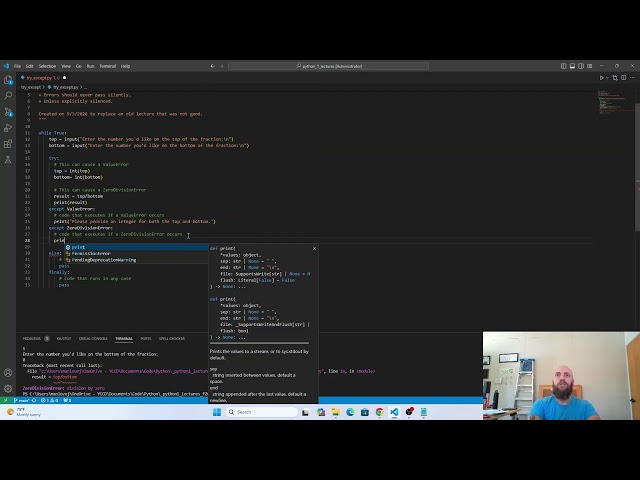
Task: Choose the PermissionError autocomplete suggestion
Action: tap(137, 253)
